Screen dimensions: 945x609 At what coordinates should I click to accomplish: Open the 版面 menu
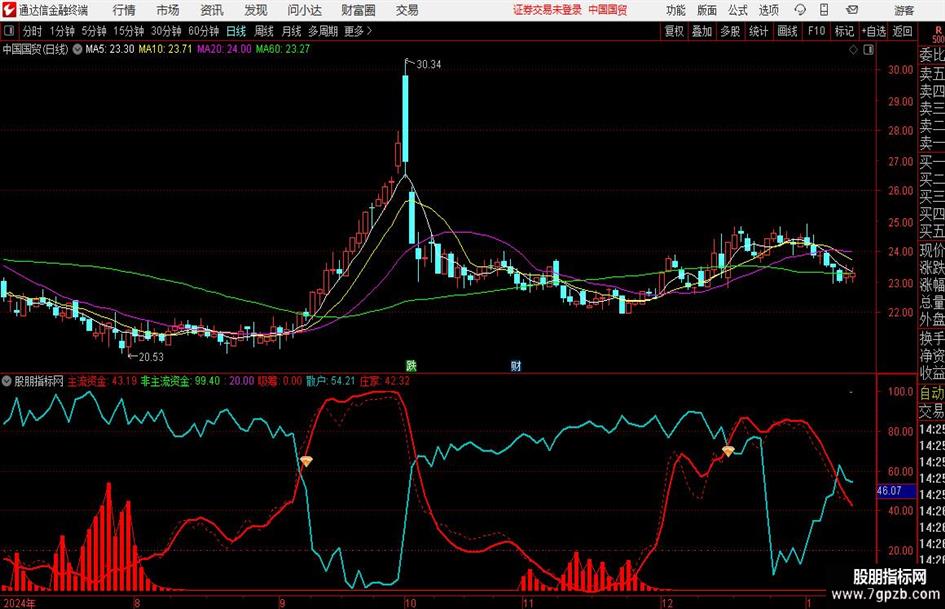[707, 10]
